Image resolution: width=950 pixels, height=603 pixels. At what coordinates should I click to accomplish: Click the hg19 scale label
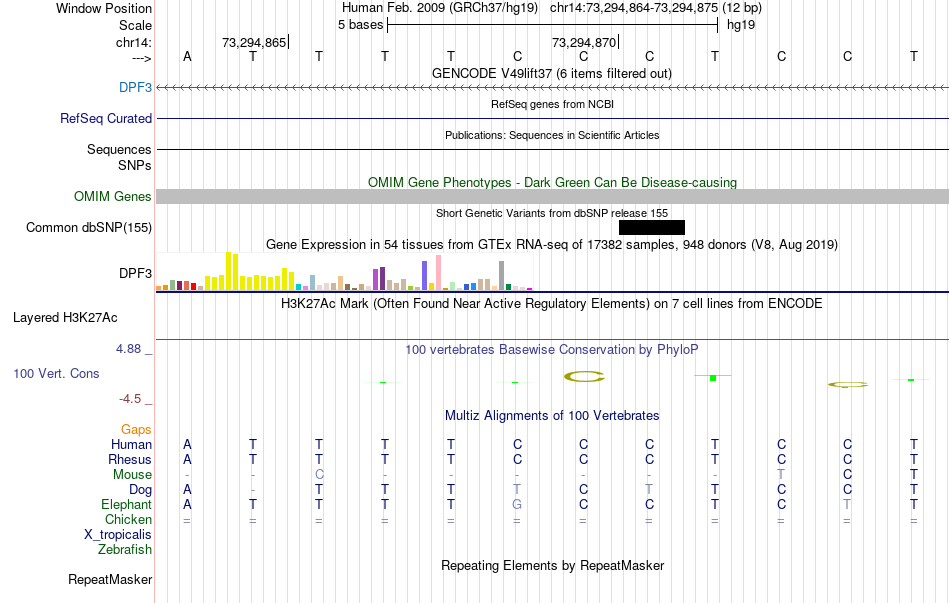740,25
